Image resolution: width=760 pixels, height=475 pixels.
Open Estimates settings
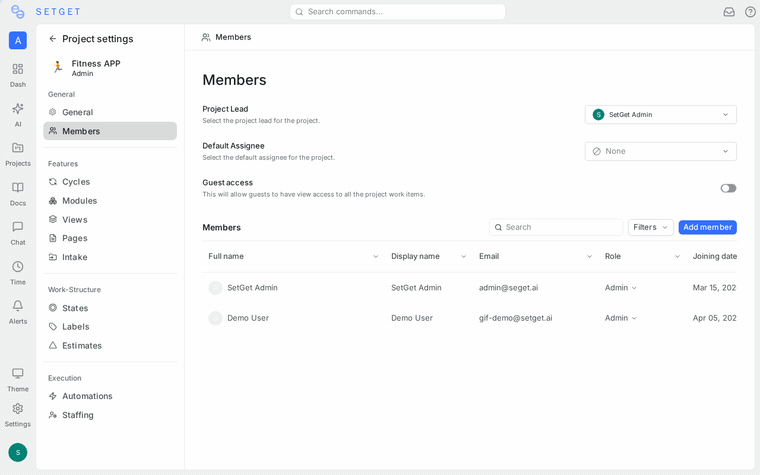110,346
